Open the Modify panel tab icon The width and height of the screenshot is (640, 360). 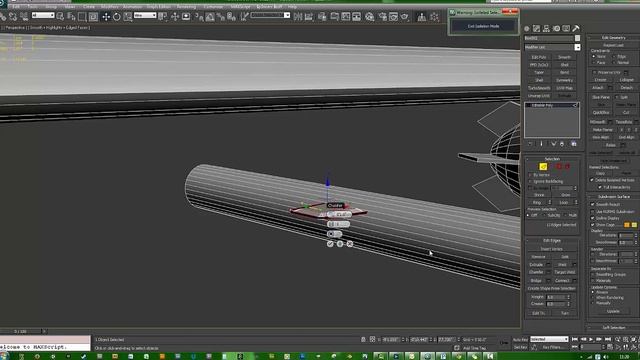(536, 28)
